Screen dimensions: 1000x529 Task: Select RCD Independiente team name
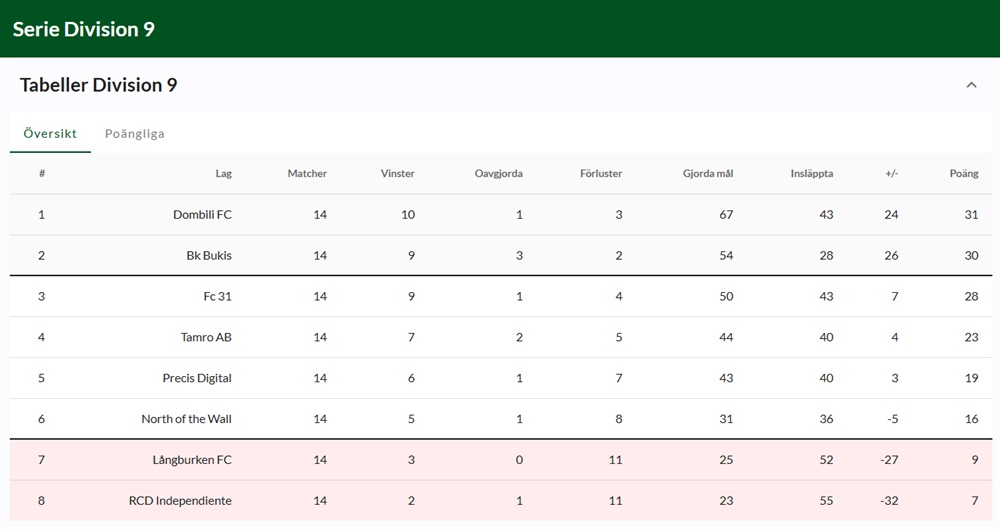(x=180, y=501)
